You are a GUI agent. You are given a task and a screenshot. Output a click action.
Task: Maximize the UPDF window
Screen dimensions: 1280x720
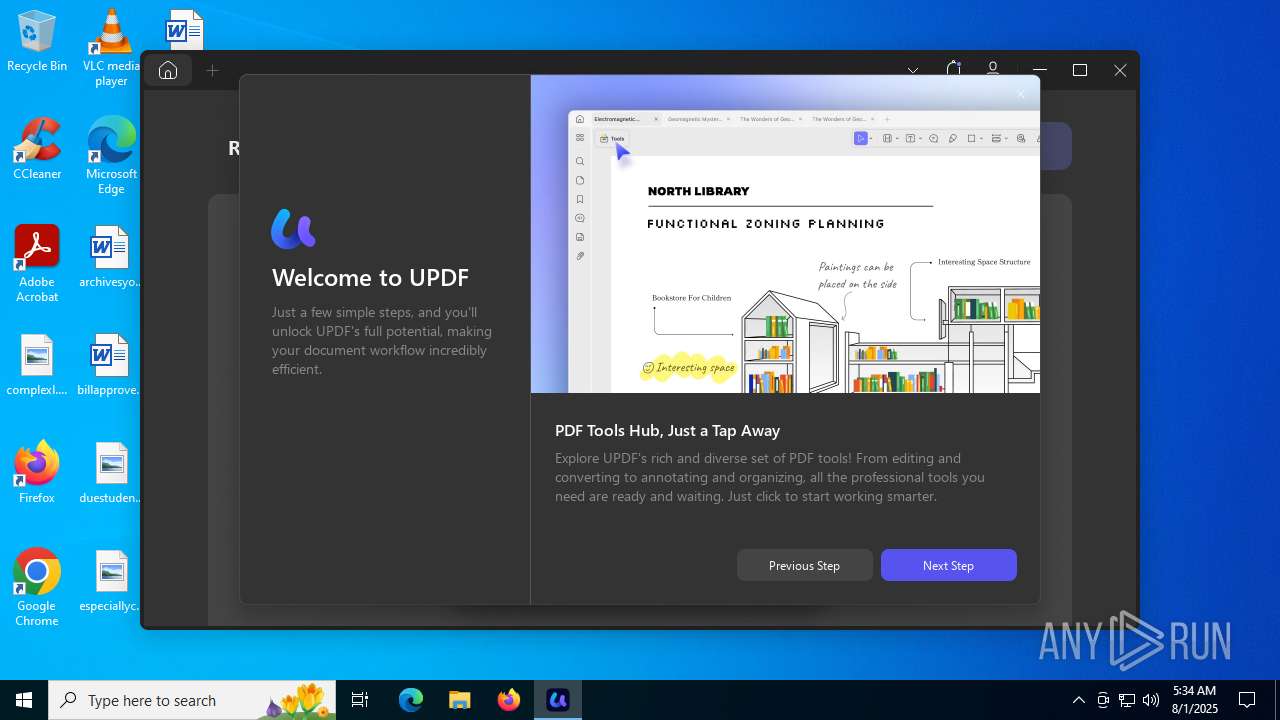(1080, 70)
